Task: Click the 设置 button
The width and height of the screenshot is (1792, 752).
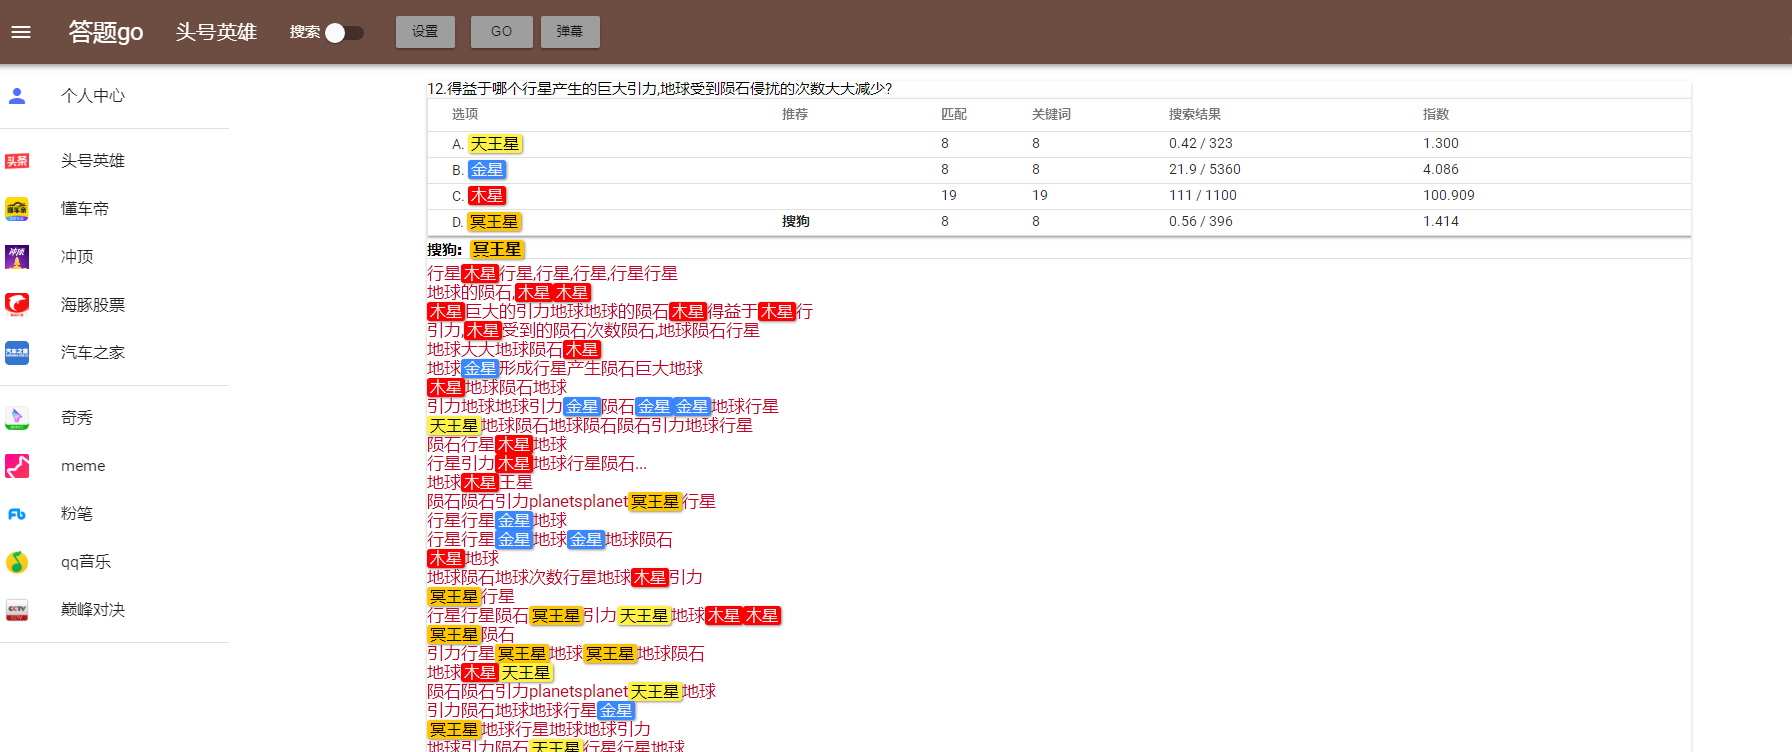Action: click(x=425, y=32)
